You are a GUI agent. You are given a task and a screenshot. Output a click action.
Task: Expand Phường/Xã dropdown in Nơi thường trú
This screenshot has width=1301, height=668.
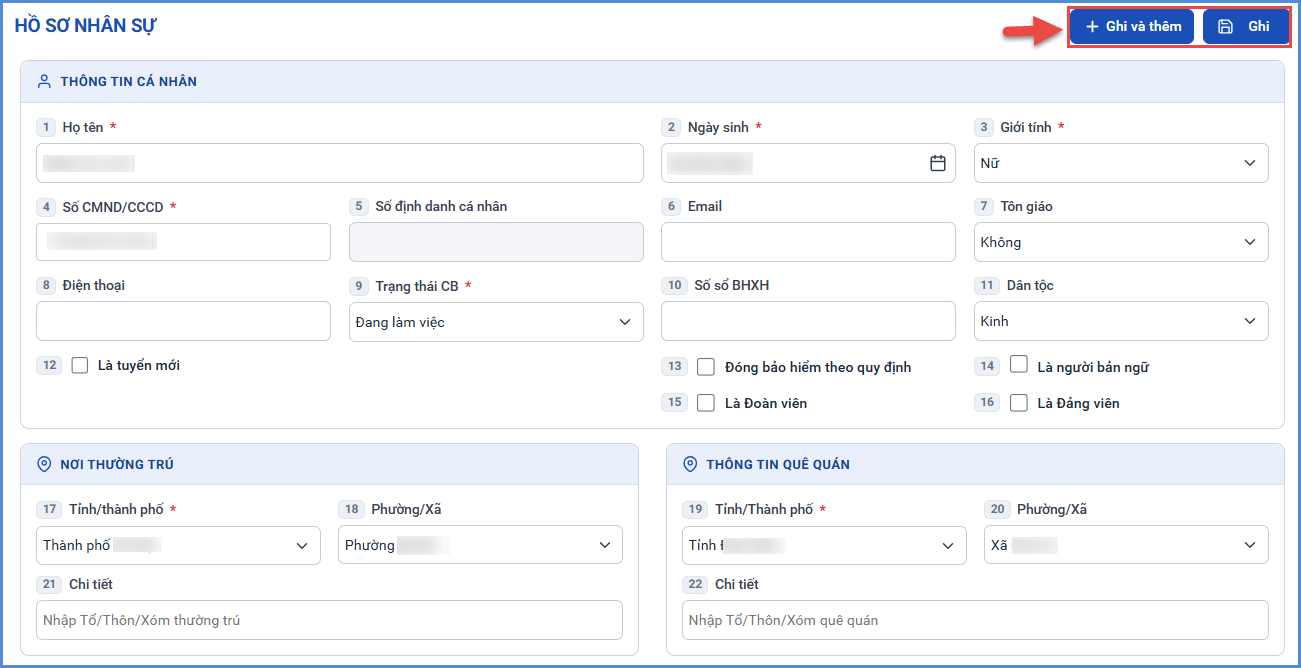pos(480,545)
